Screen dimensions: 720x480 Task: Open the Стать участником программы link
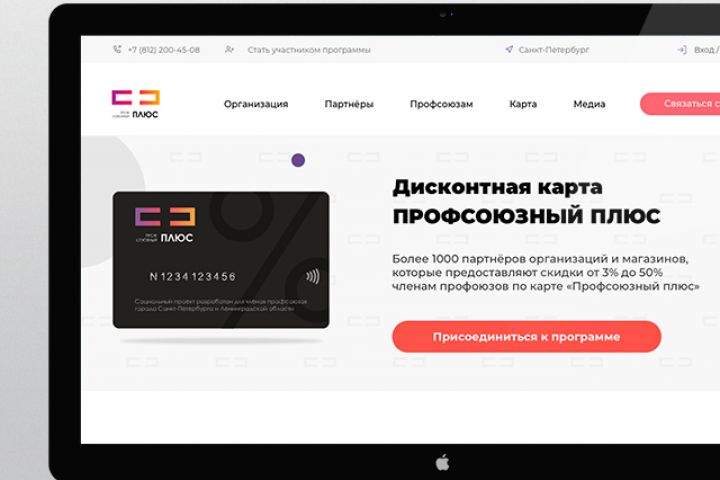tap(309, 50)
